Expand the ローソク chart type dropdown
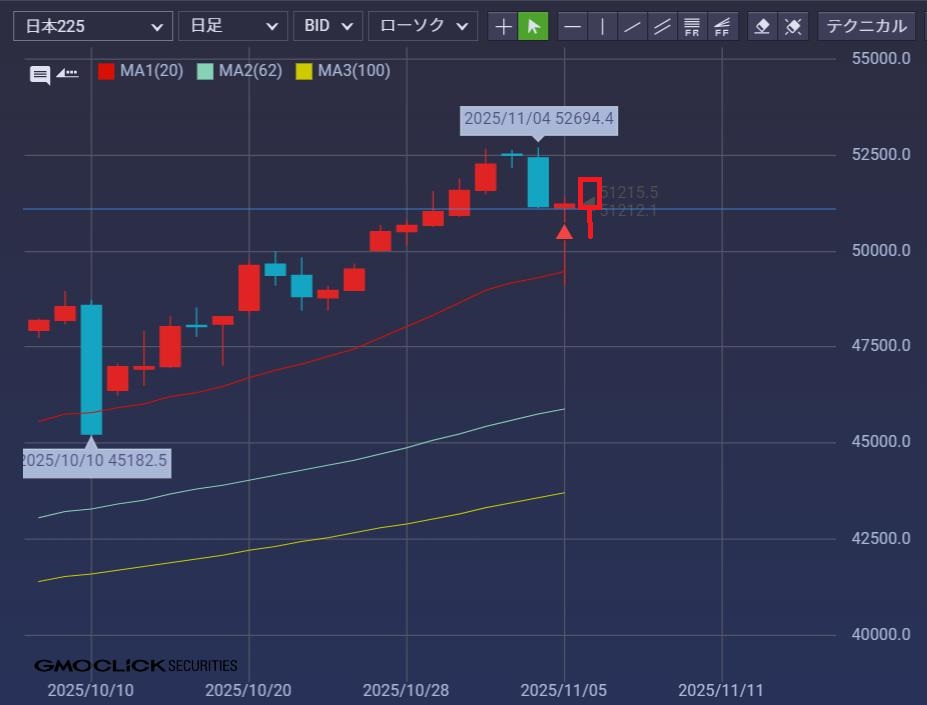 click(422, 27)
